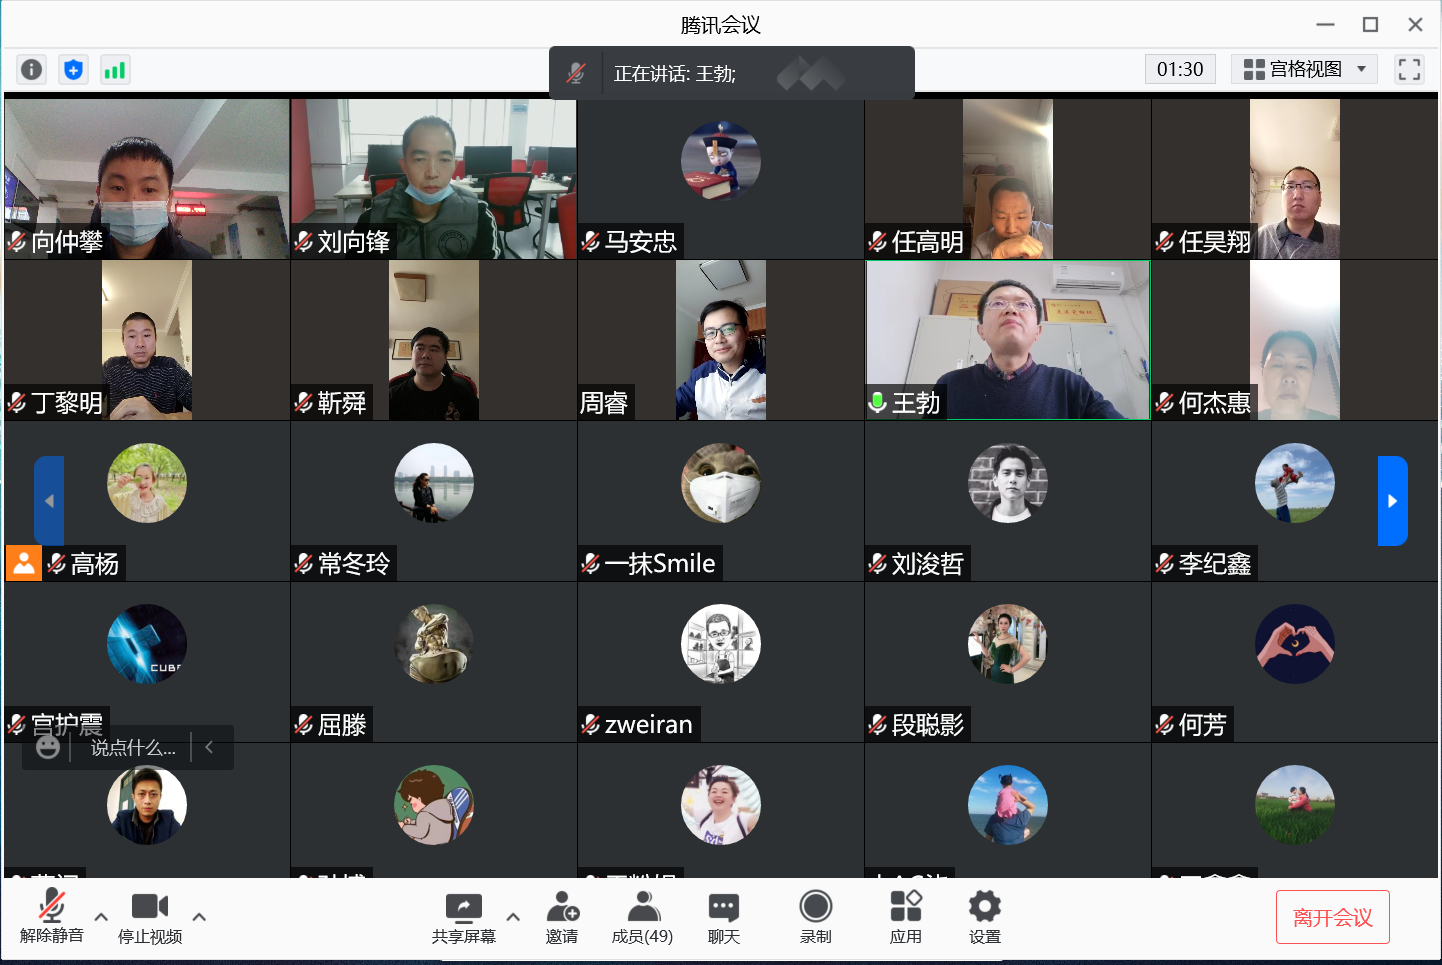
Task: Click the blue security shield icon
Action: (x=73, y=69)
